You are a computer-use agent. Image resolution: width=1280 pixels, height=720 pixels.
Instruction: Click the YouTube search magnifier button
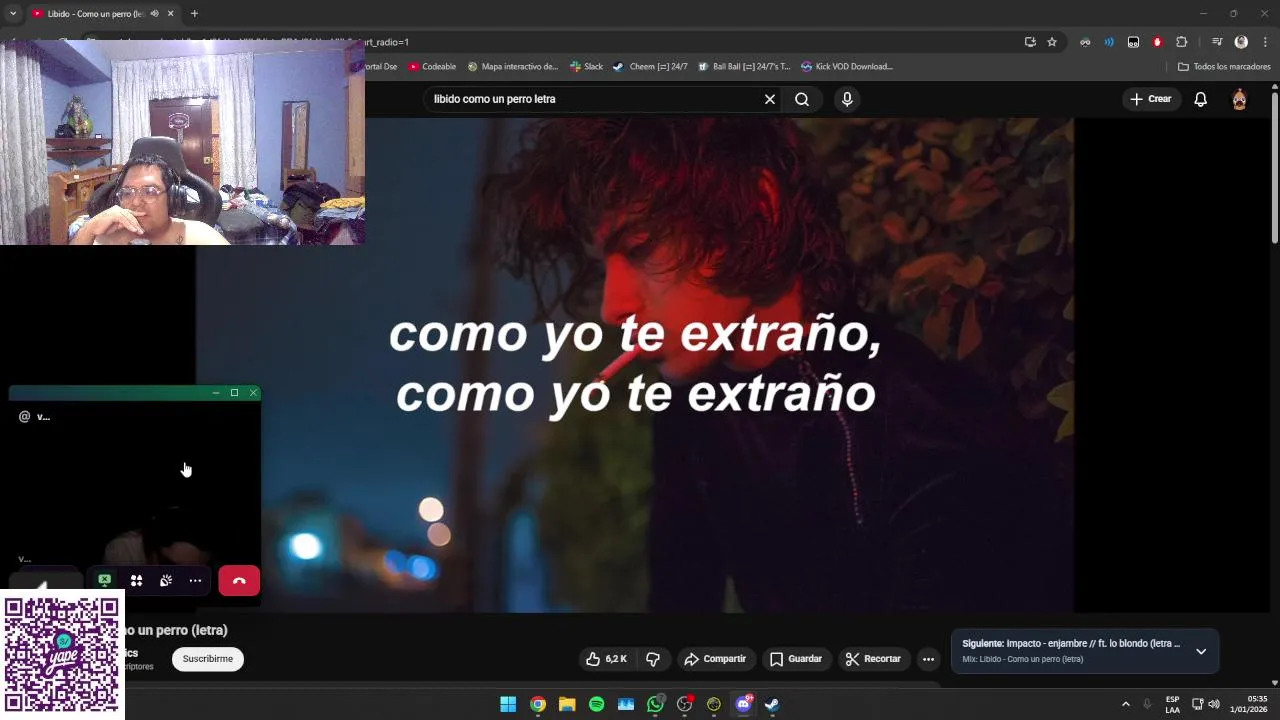tap(802, 99)
